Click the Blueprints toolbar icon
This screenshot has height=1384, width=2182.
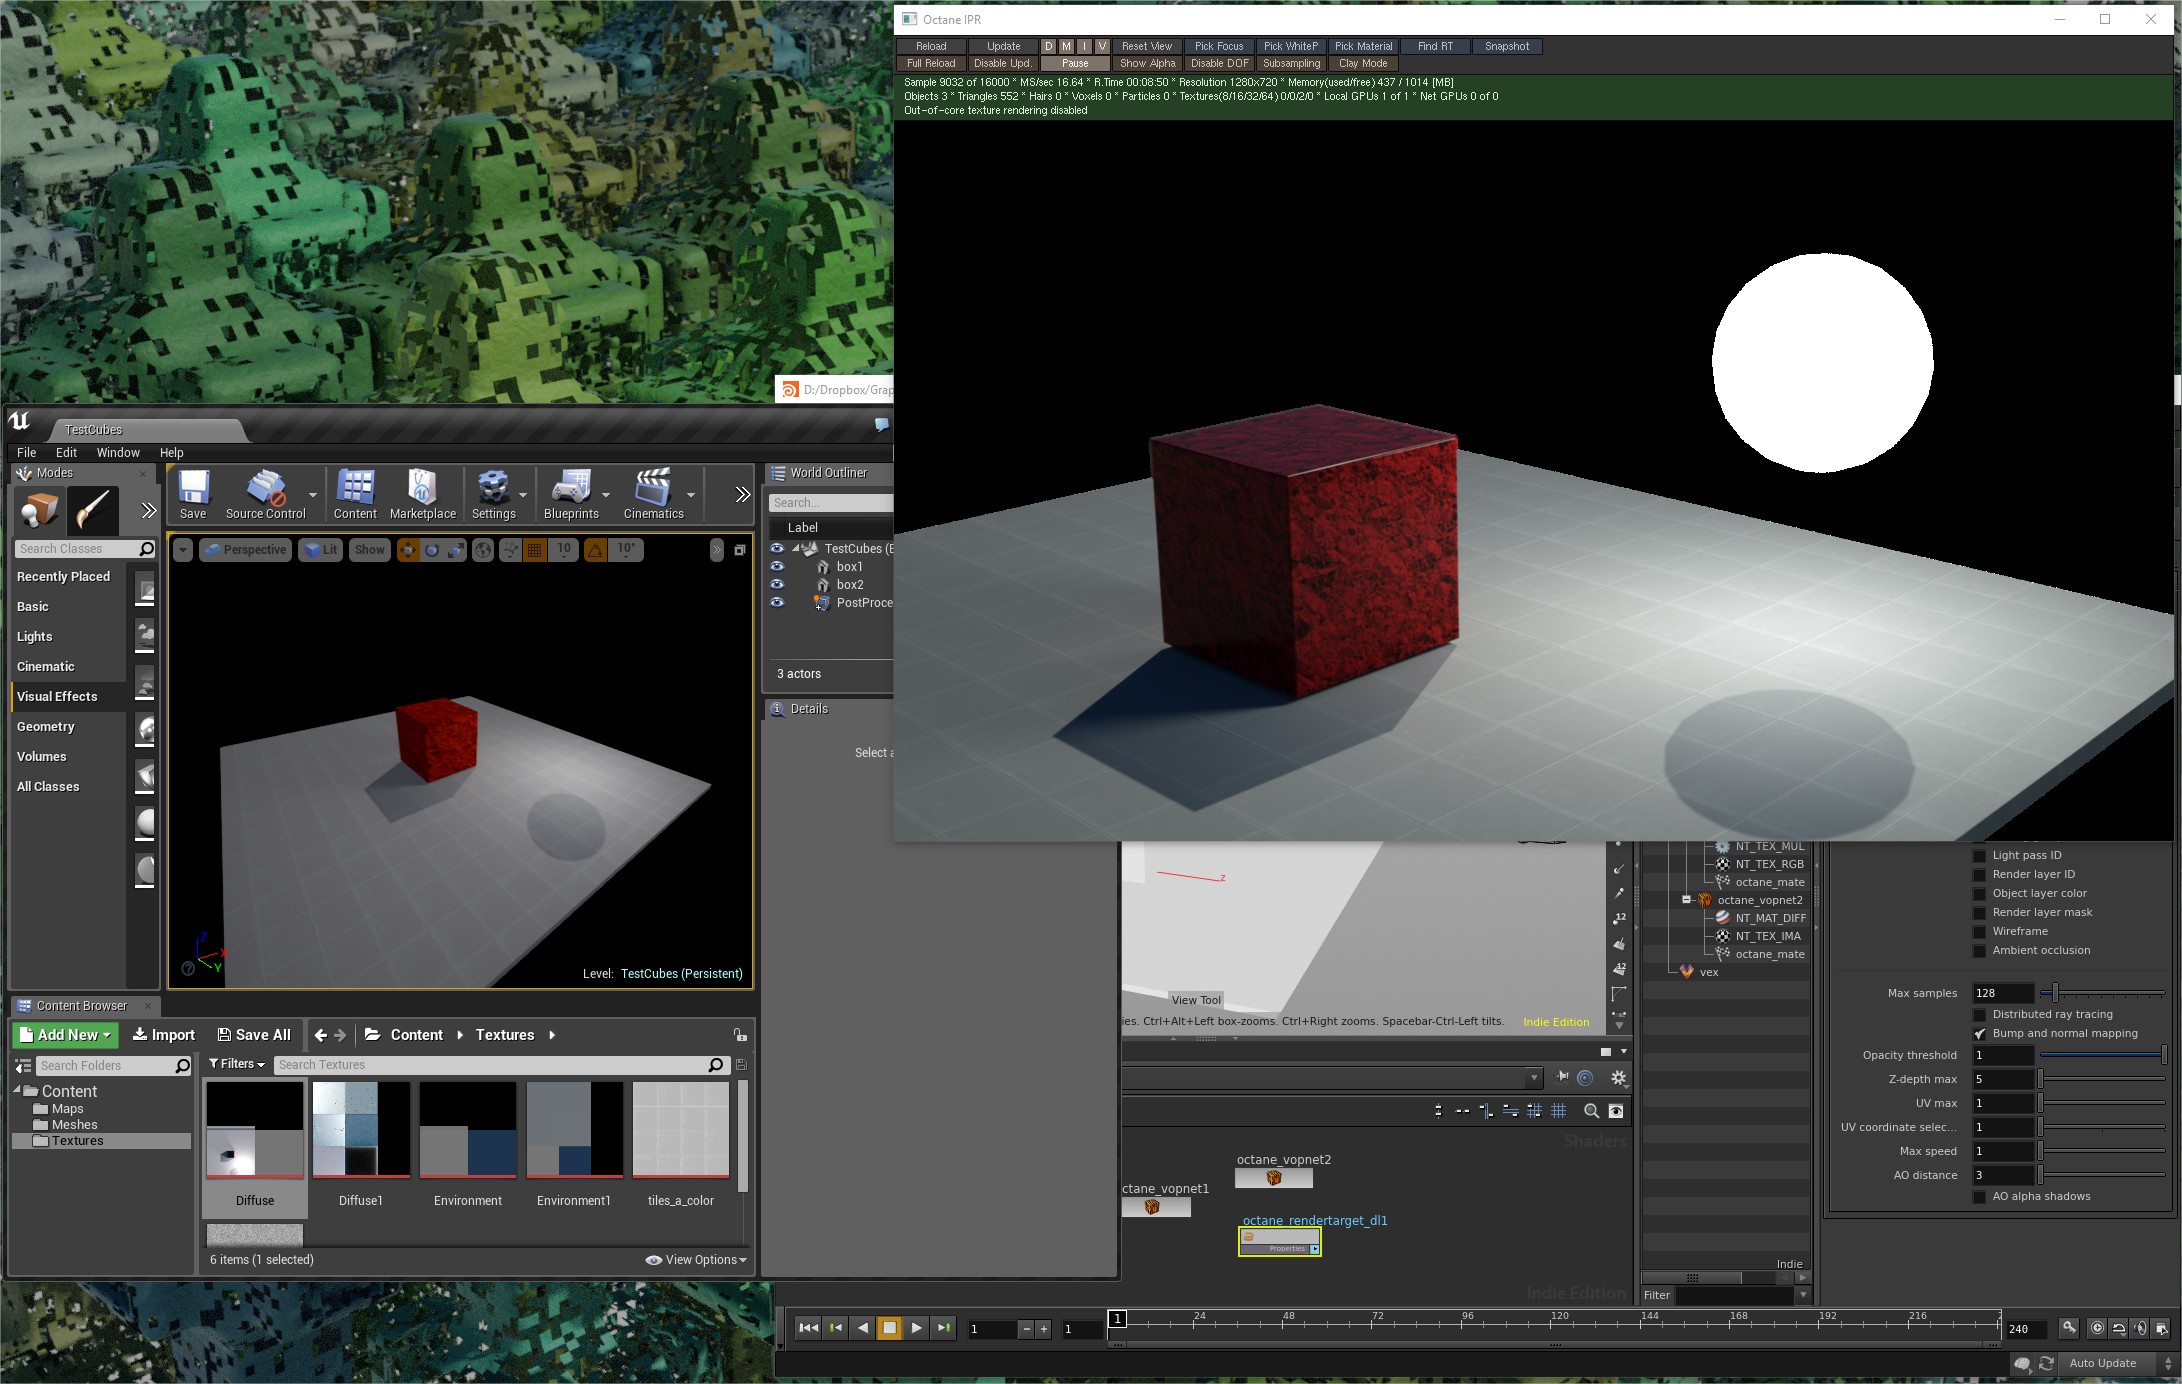(571, 489)
